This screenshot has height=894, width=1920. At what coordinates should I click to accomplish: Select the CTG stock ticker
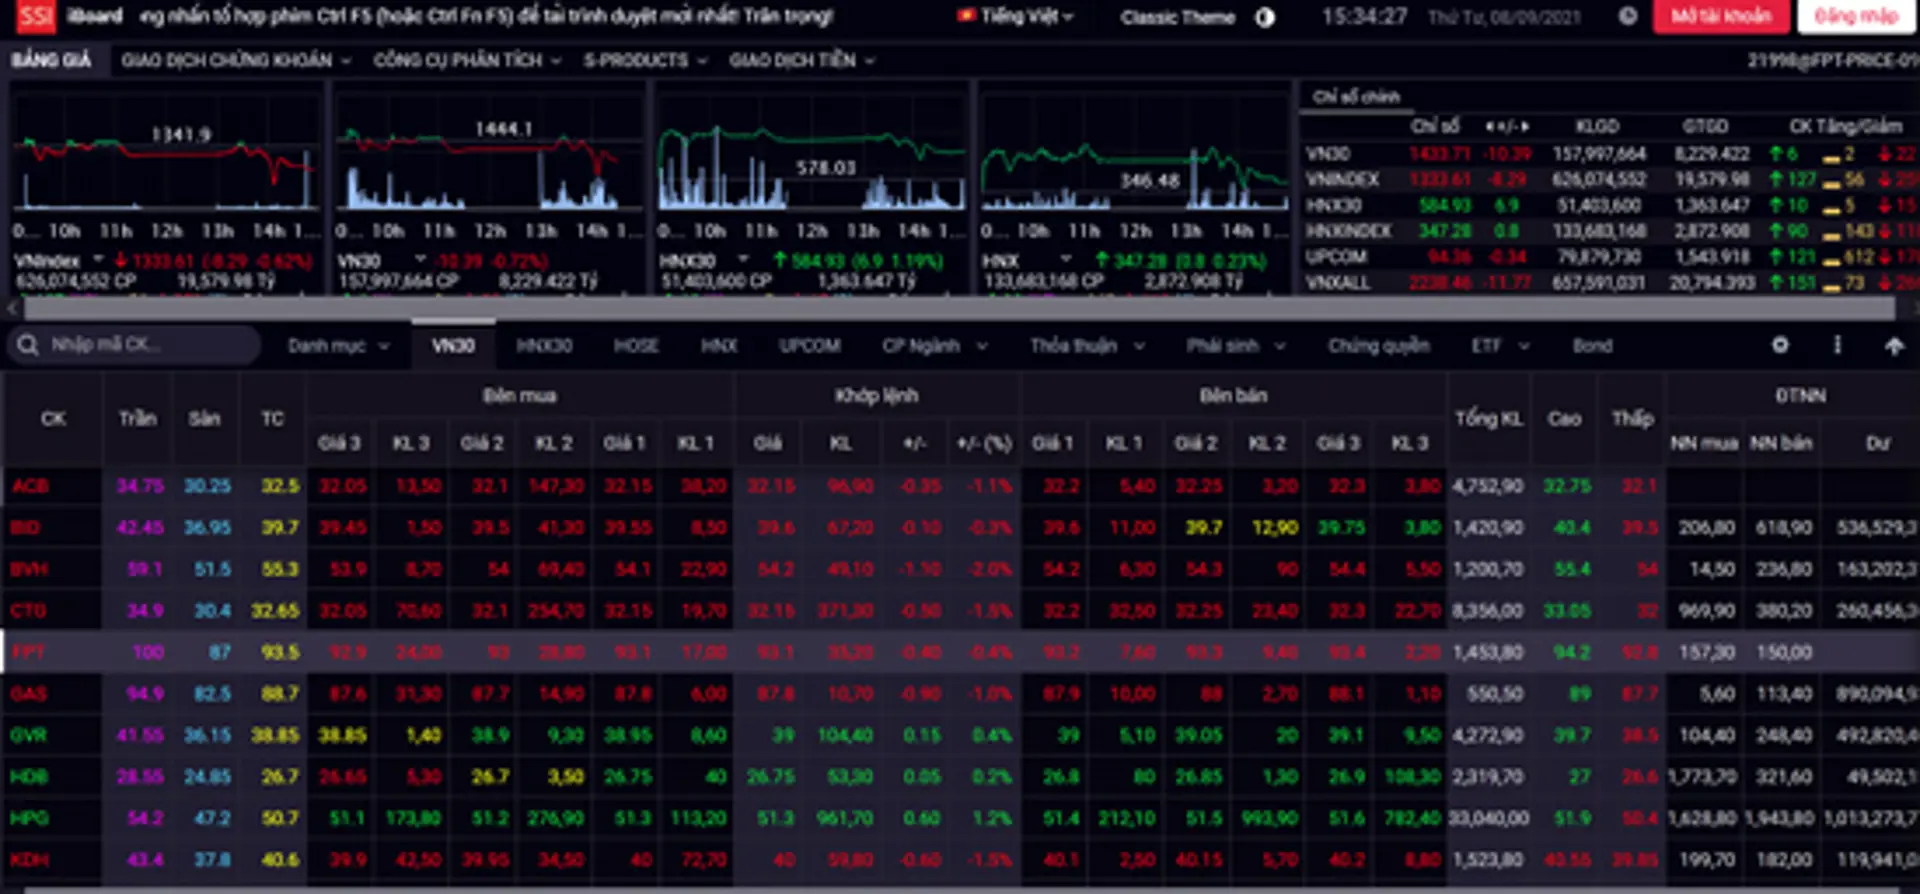pos(28,610)
